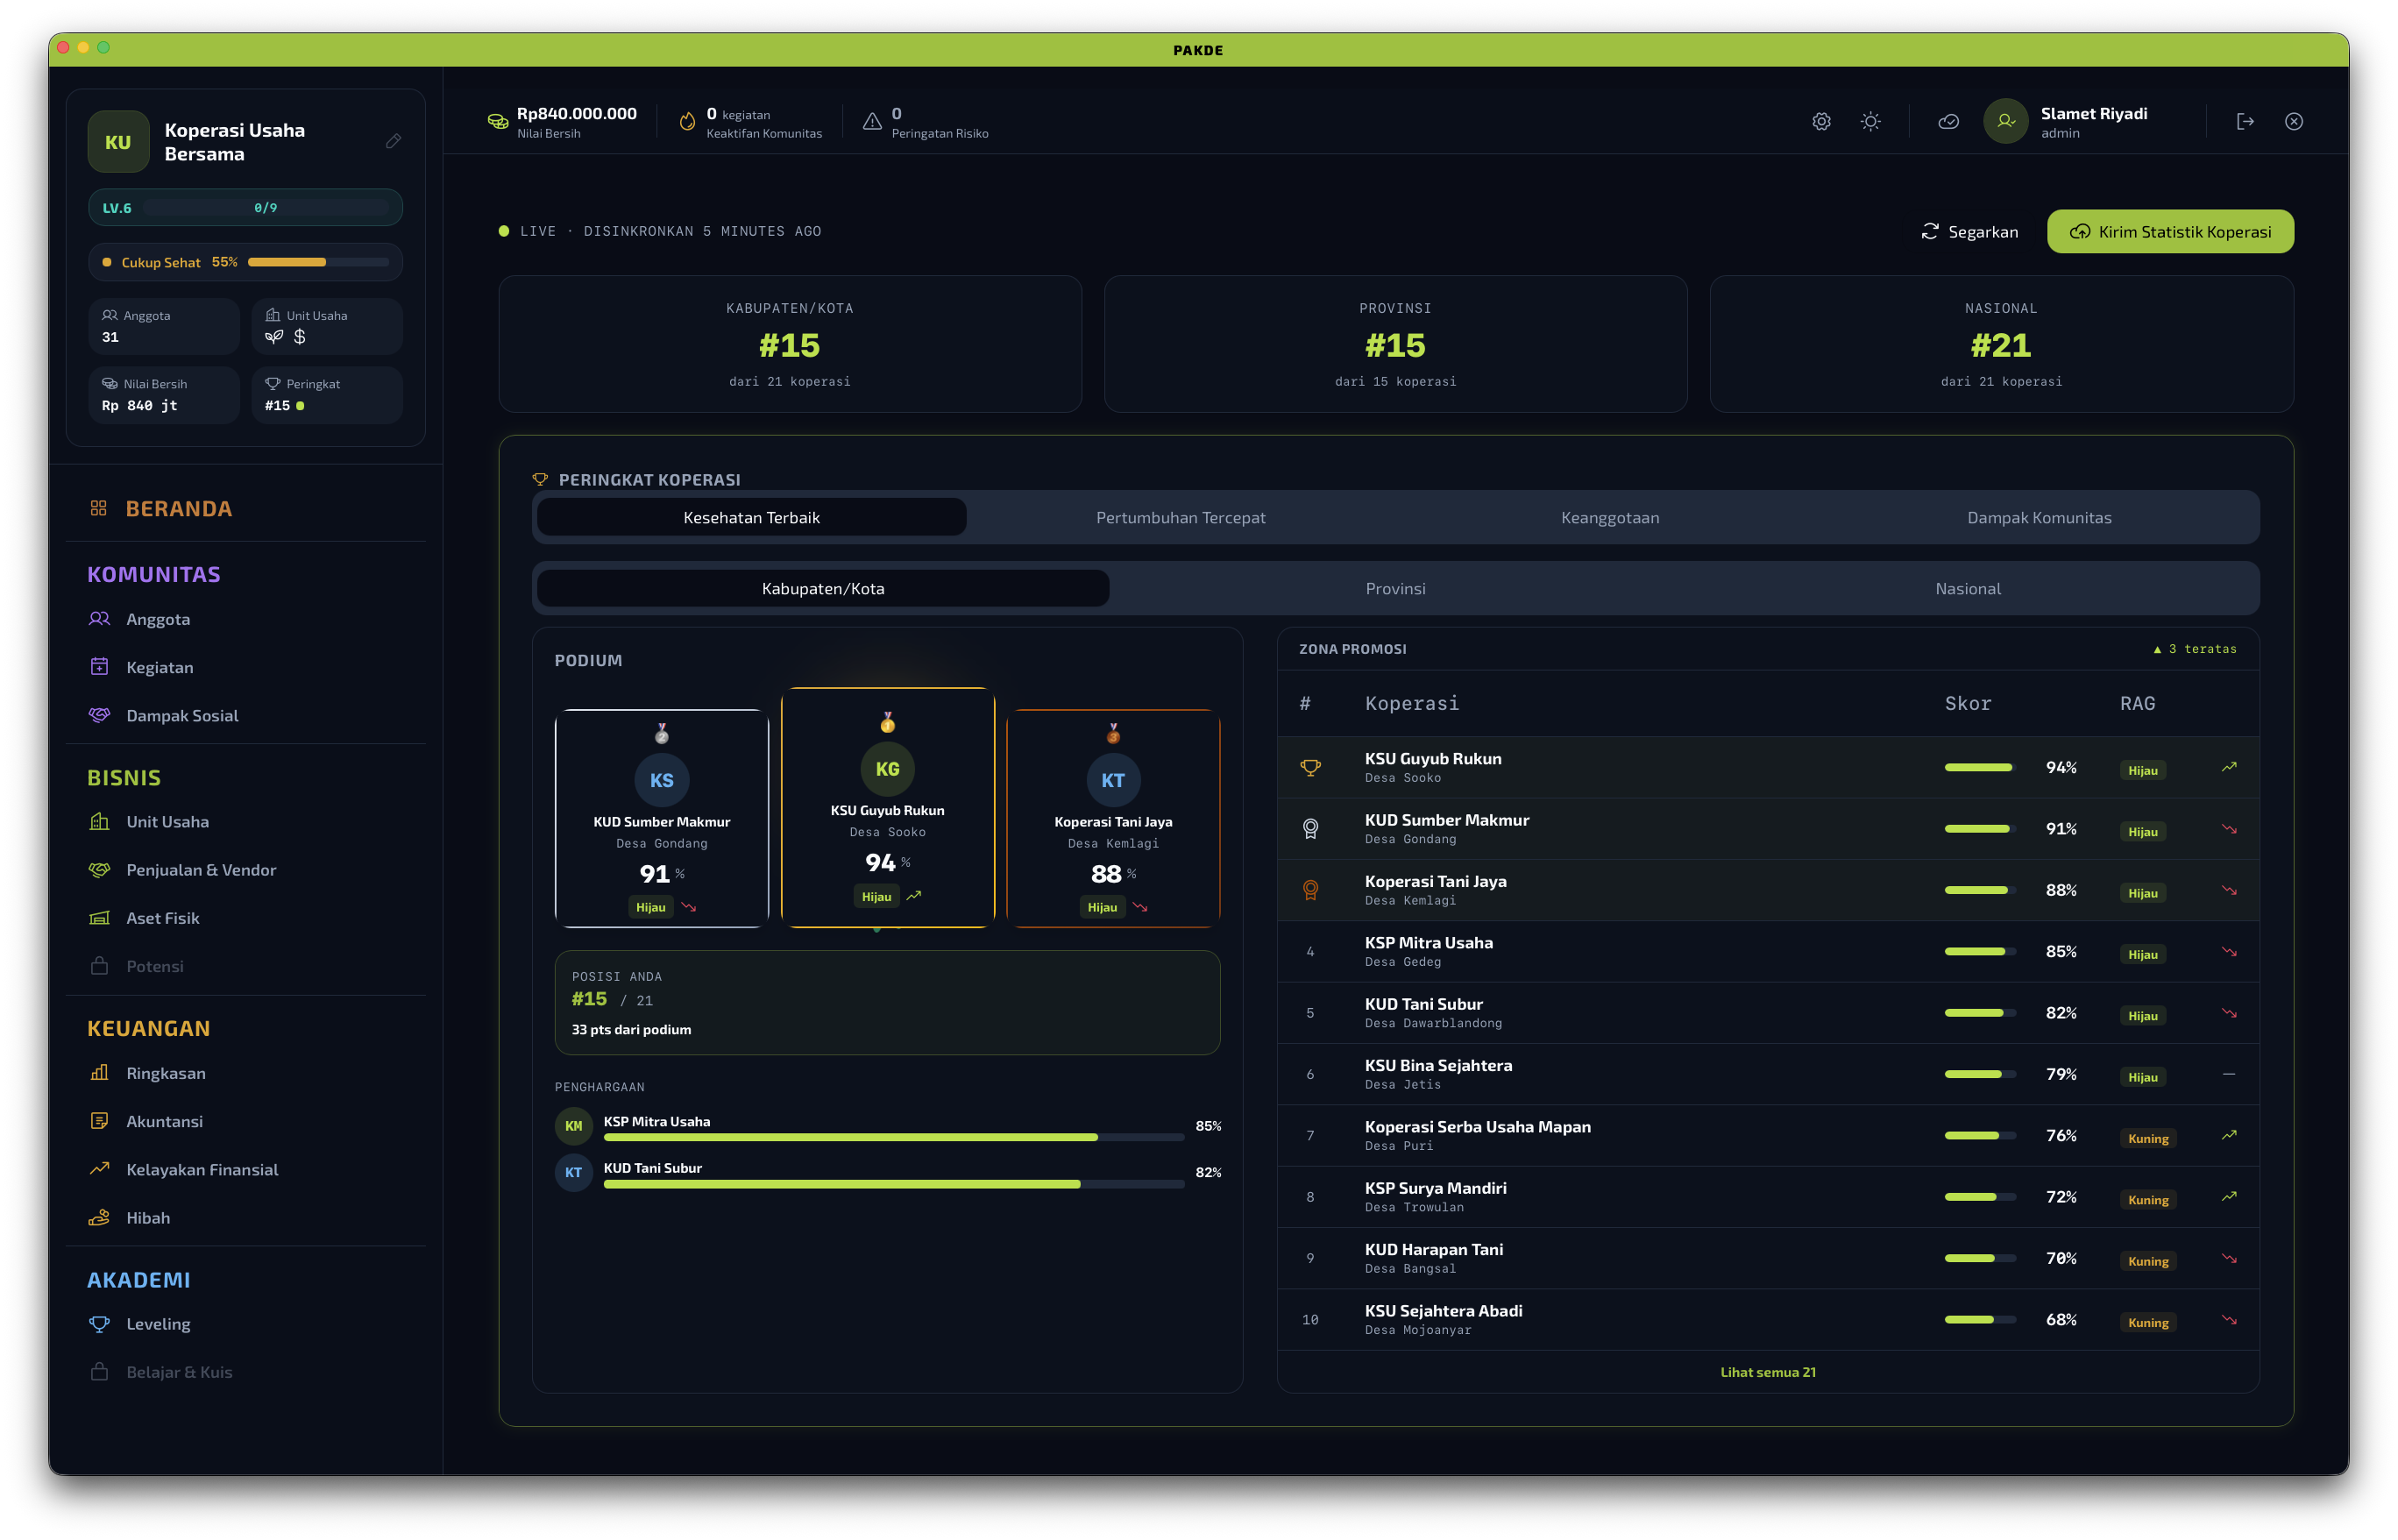Switch to Keanggotaan tab
The image size is (2398, 1540).
coord(1610,518)
